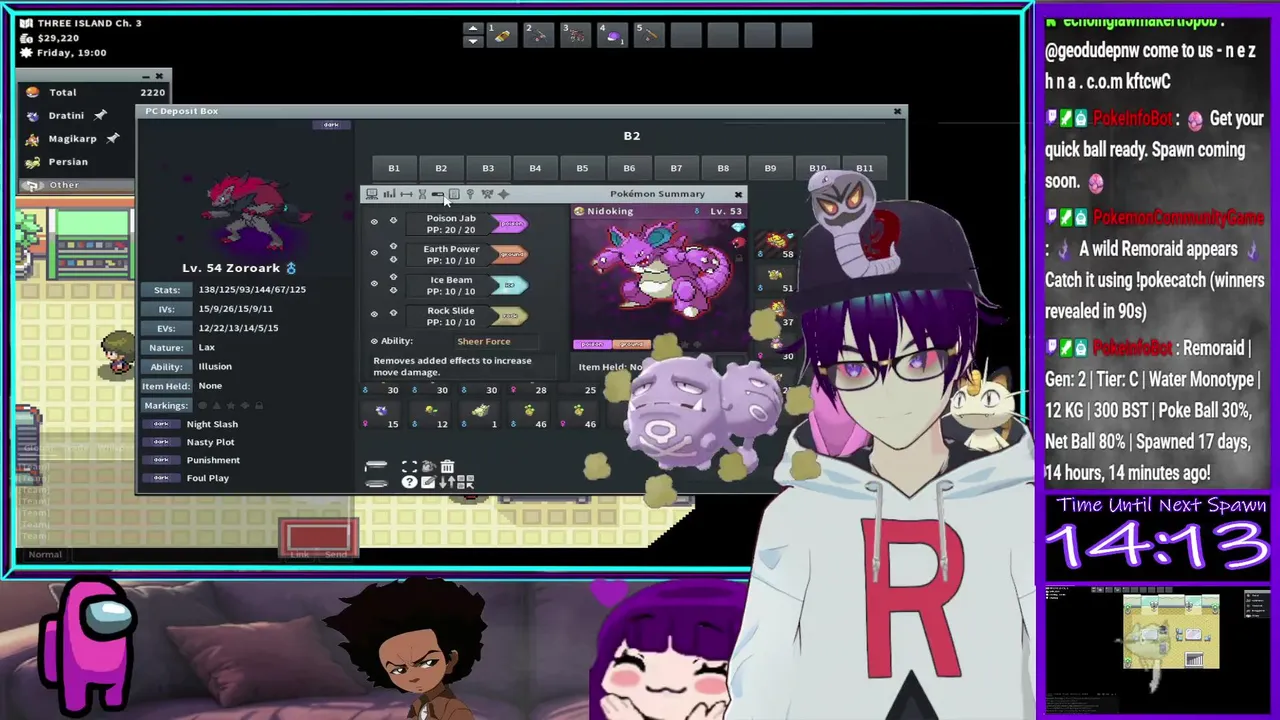Move Earth Power up in move order
The height and width of the screenshot is (720, 1280).
(393, 246)
